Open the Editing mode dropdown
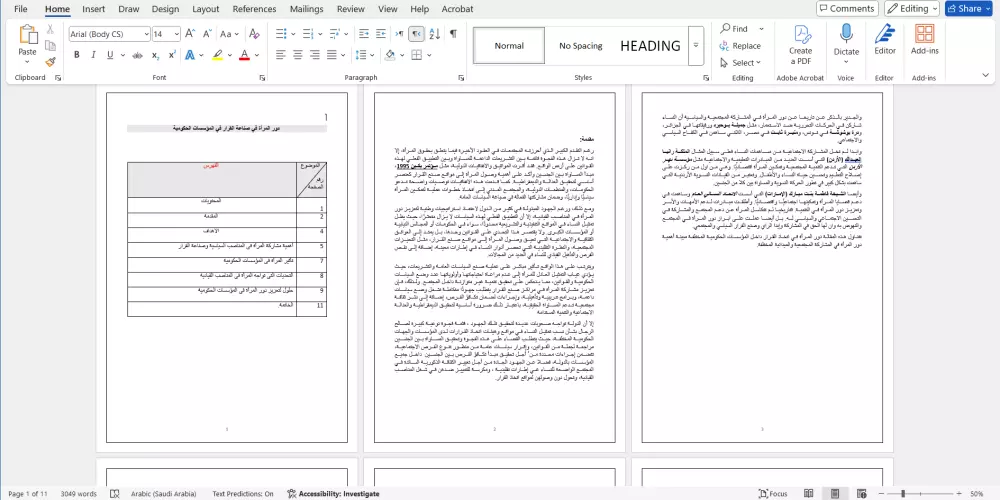Image resolution: width=1000 pixels, height=500 pixels. tap(912, 8)
